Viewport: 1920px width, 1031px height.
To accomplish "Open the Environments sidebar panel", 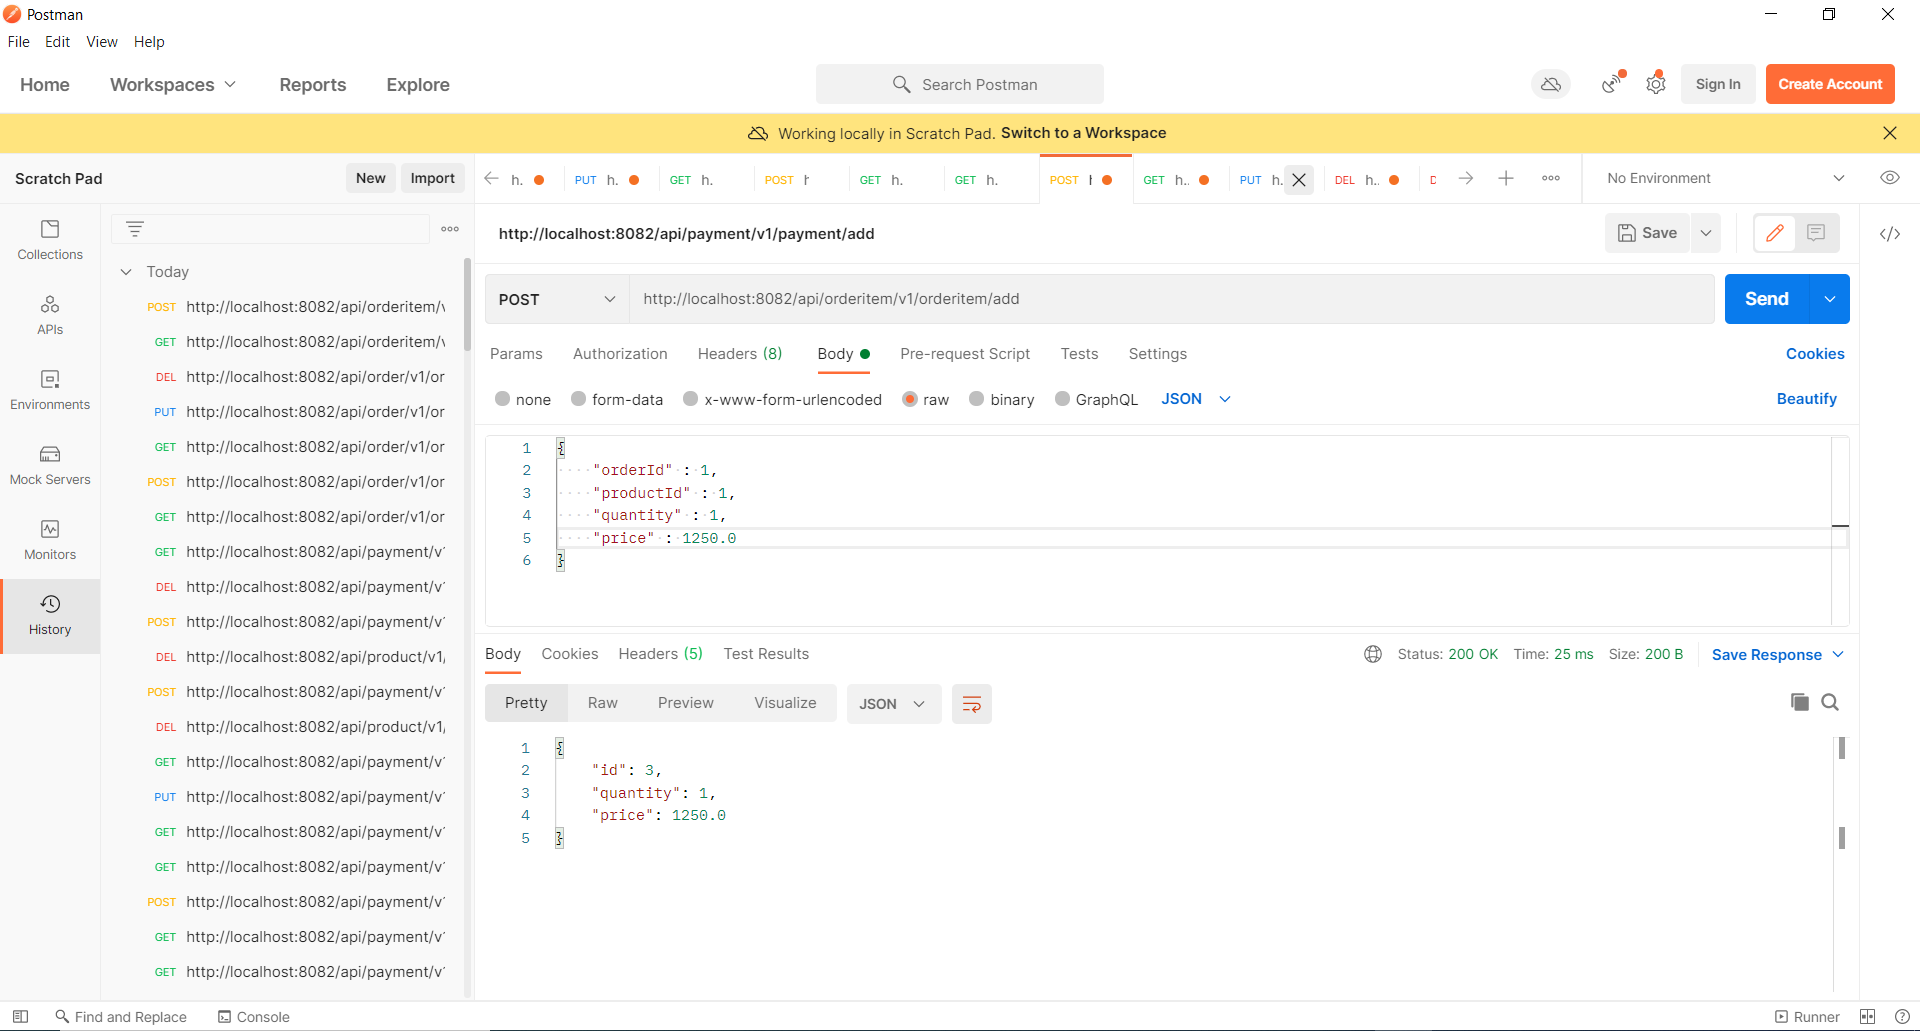I will (50, 391).
